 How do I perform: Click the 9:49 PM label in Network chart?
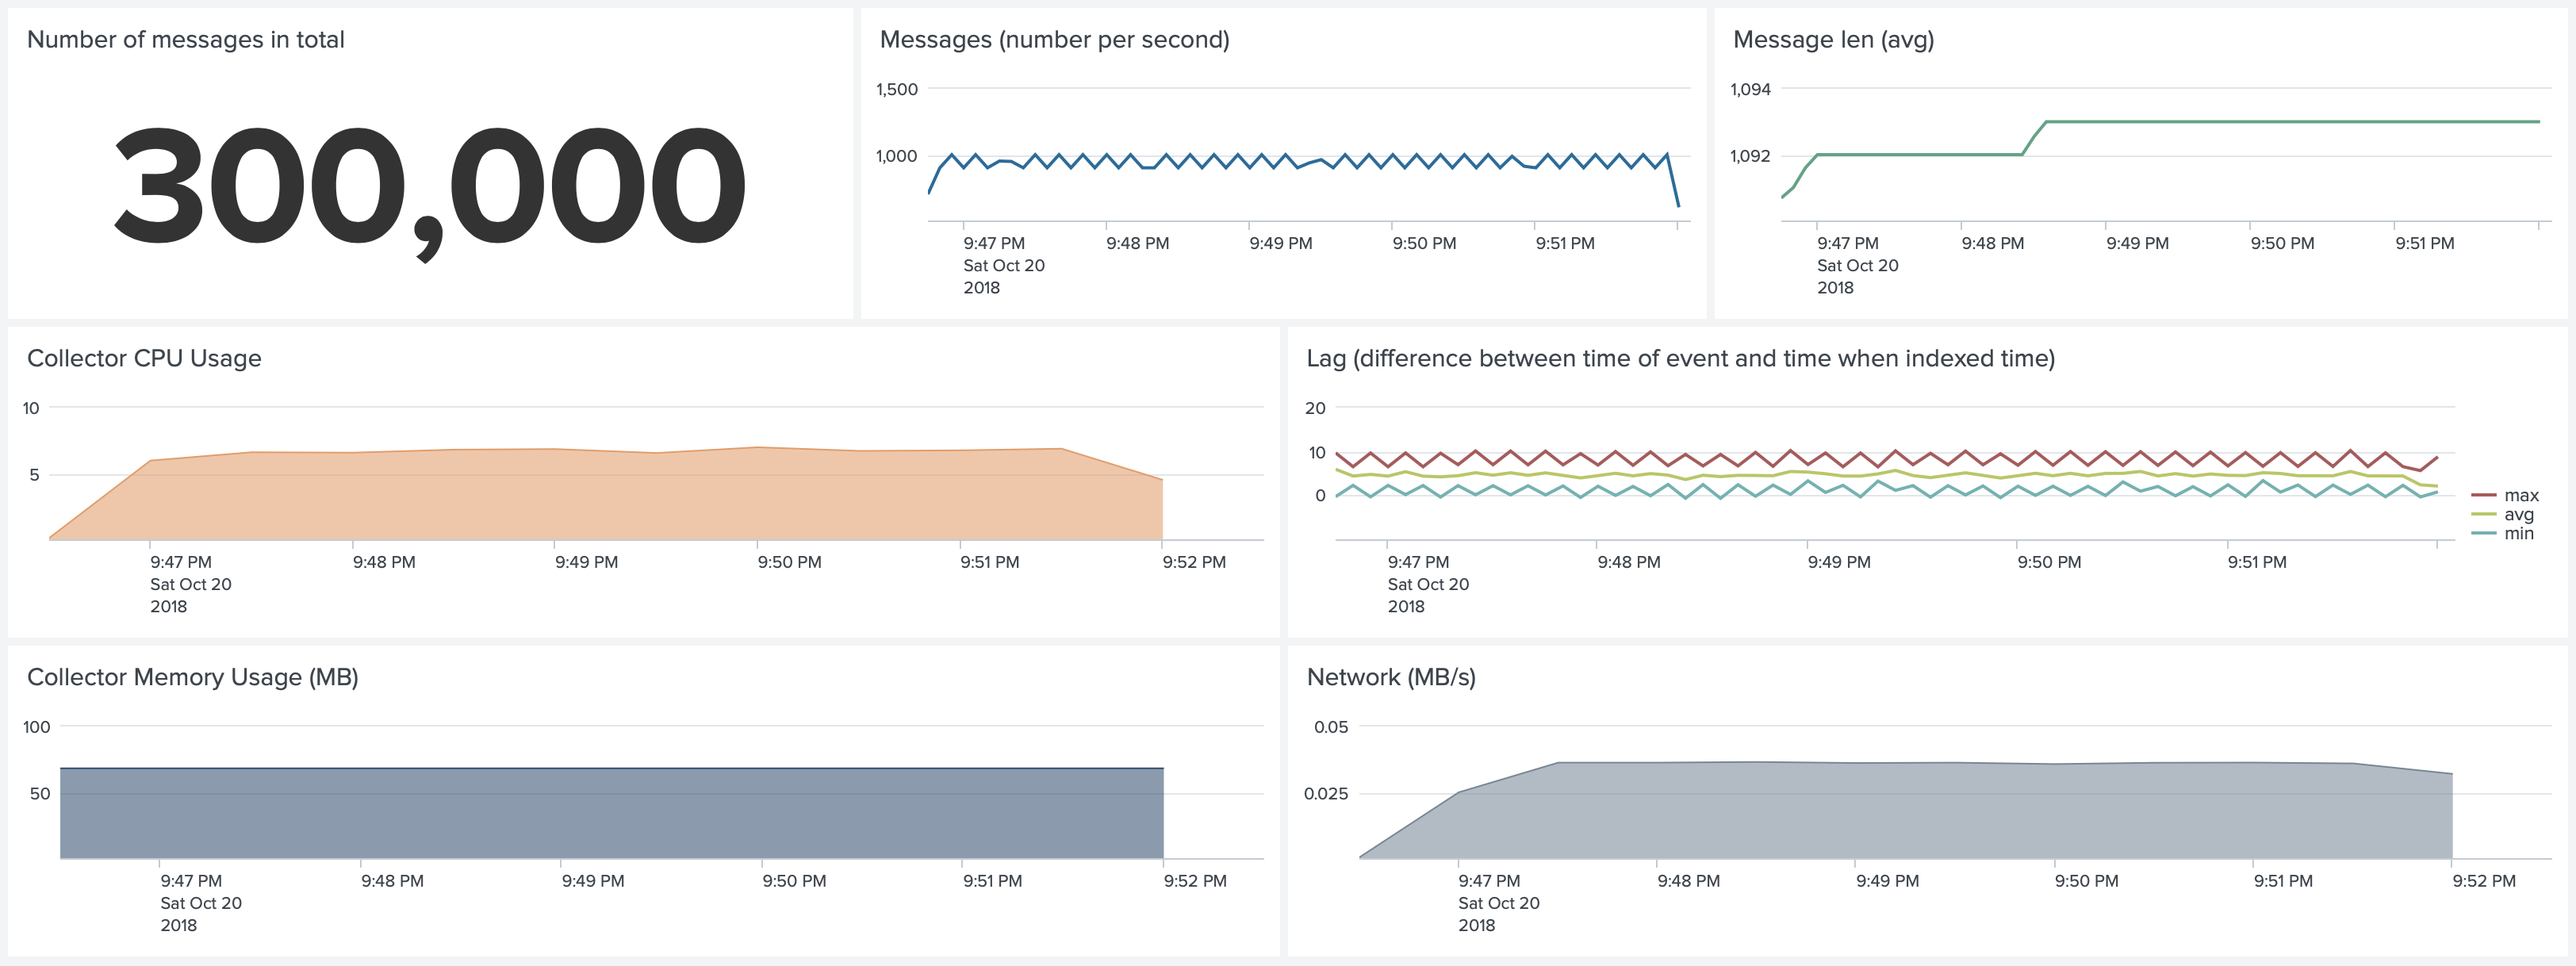(x=1886, y=881)
